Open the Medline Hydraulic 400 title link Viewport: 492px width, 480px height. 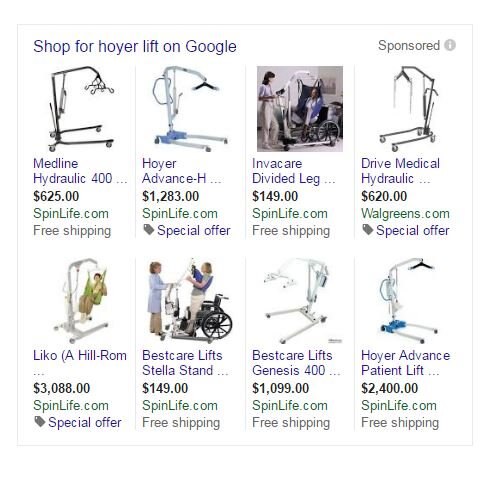(80, 171)
